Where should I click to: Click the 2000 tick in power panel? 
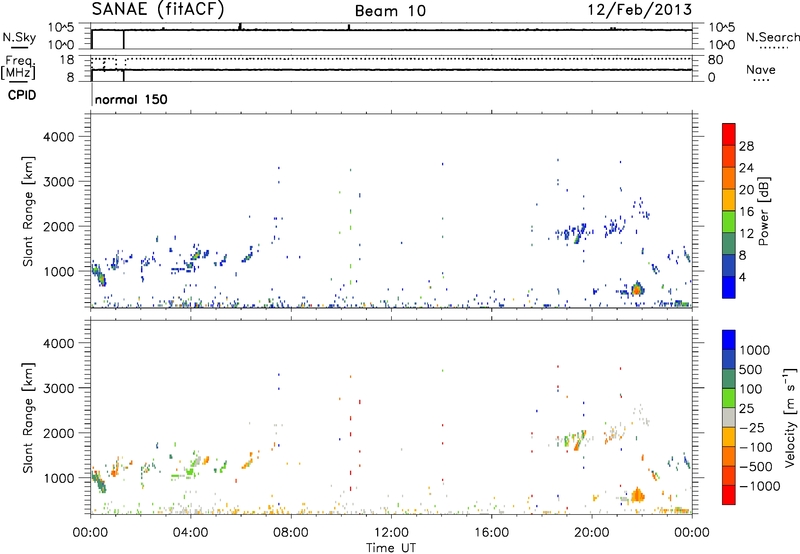tap(59, 226)
